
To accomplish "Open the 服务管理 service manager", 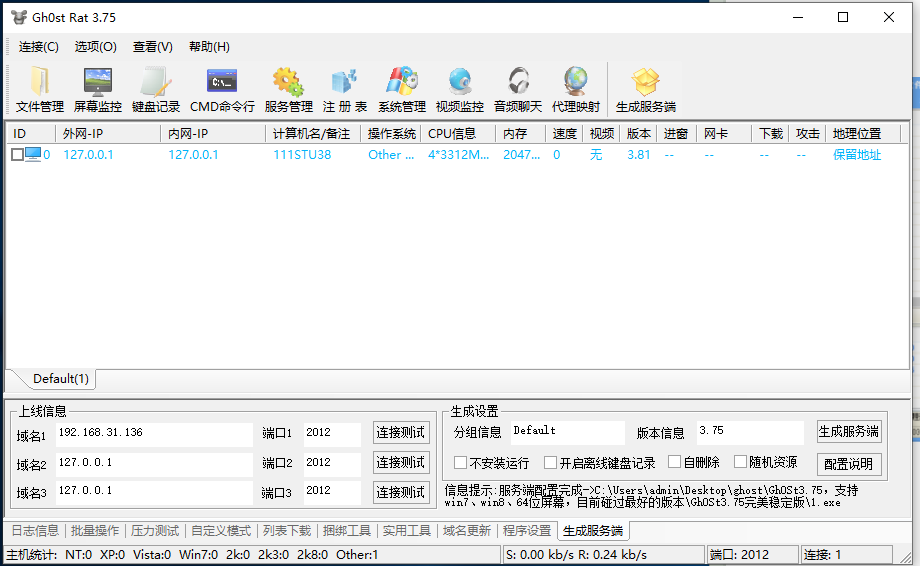I will (x=288, y=90).
